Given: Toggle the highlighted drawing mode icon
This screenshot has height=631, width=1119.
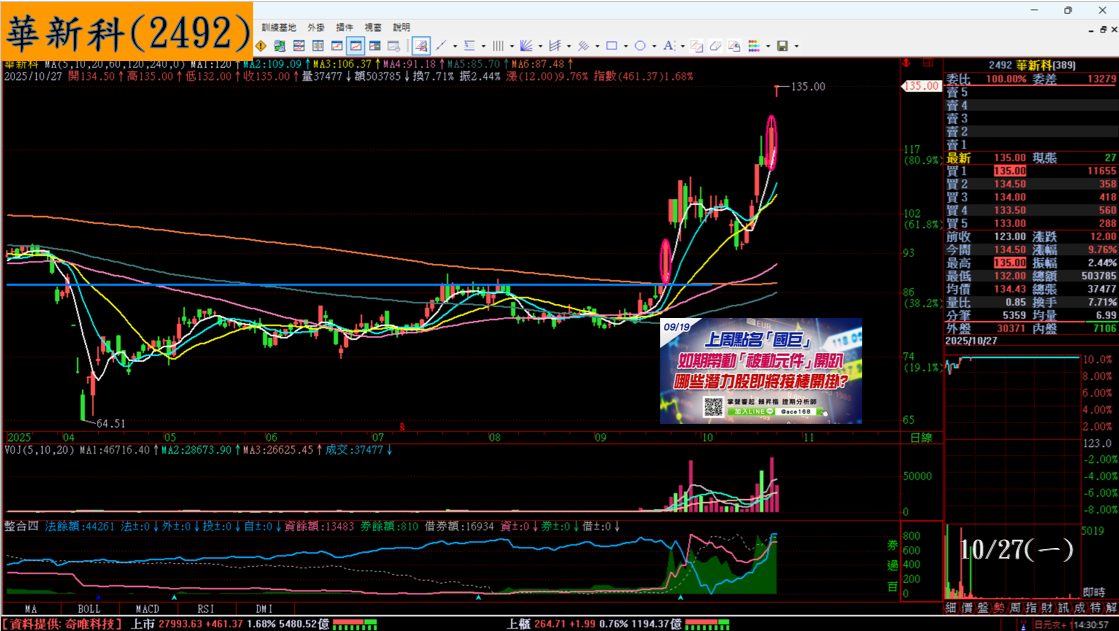Looking at the screenshot, I should tap(421, 46).
